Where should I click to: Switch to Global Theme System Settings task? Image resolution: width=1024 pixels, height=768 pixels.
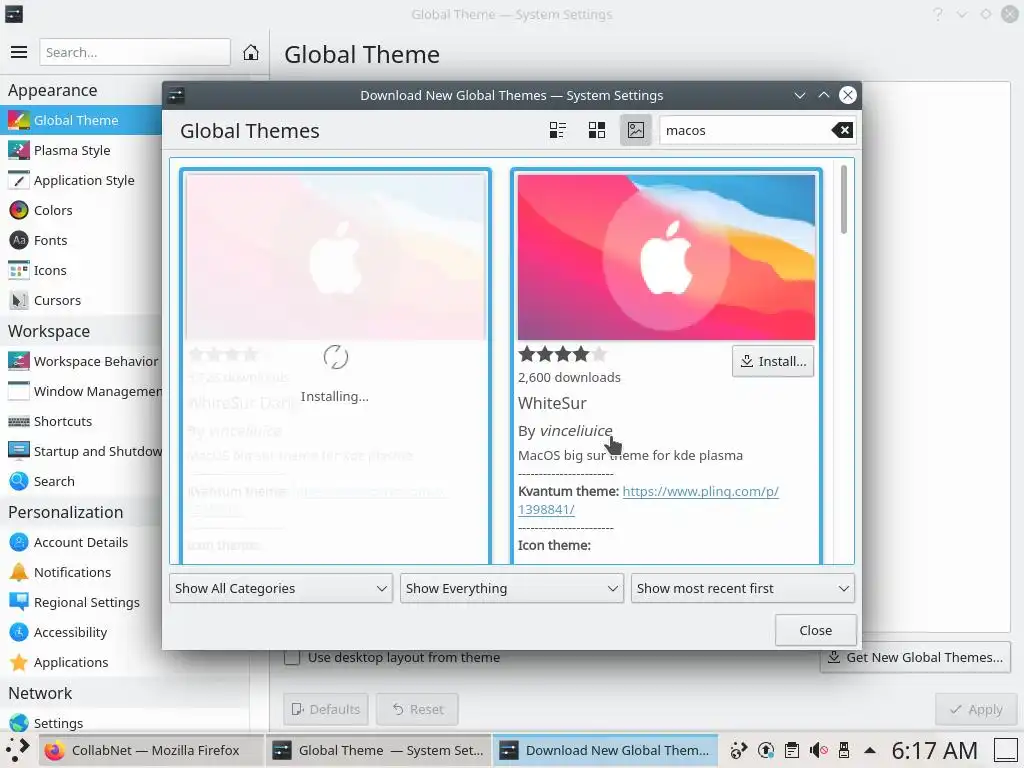[x=378, y=750]
